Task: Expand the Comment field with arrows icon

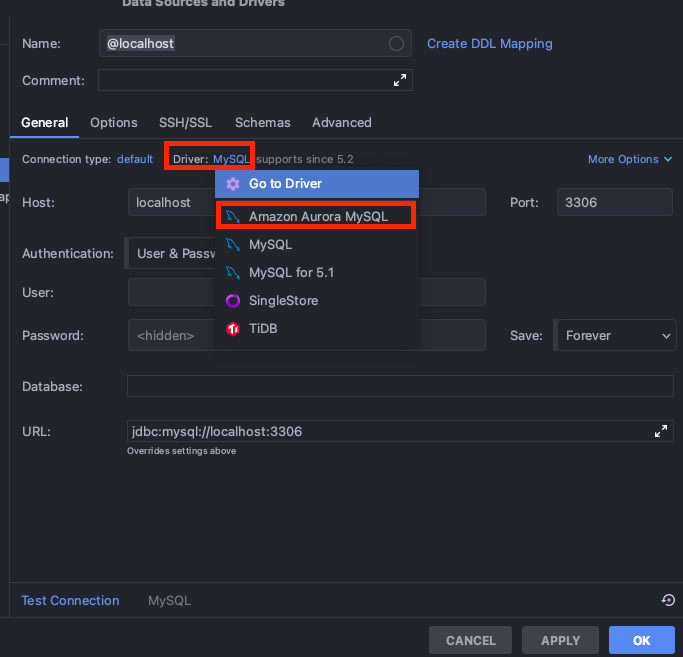Action: (x=400, y=80)
